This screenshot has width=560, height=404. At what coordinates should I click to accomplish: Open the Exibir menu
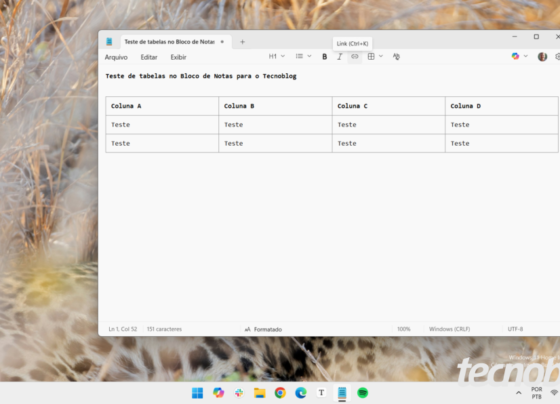click(178, 57)
